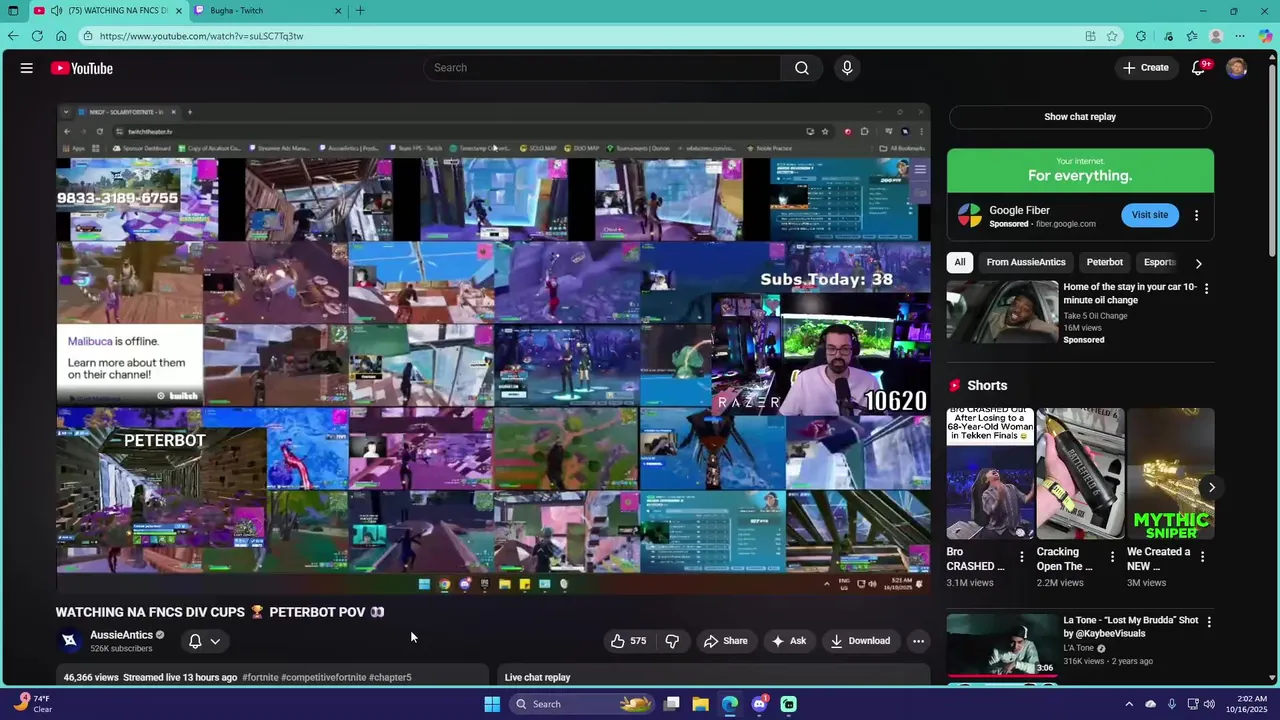Screen dimensions: 1280x720
Task: Click the AussieAntics channel avatar
Action: point(70,641)
